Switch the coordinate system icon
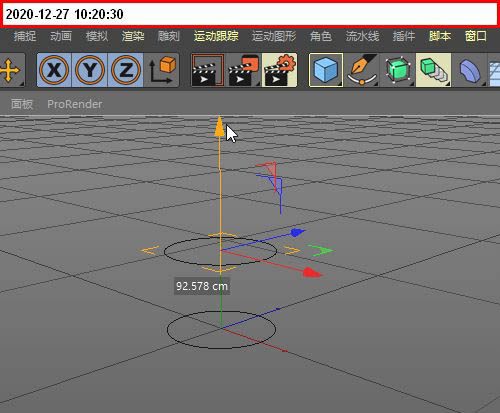500x413 pixels. point(162,70)
